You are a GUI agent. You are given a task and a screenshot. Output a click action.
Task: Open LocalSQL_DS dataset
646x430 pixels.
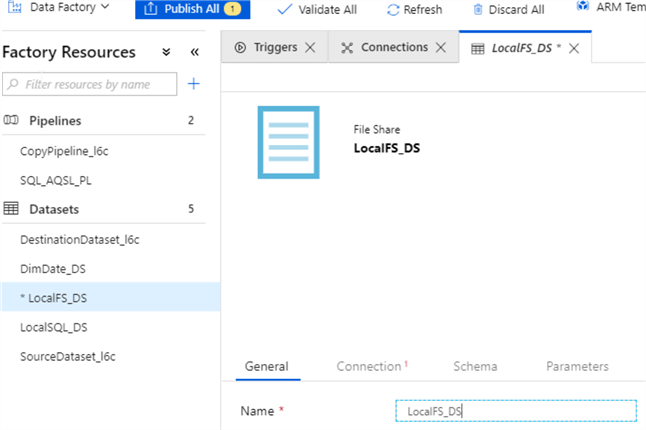coord(54,327)
